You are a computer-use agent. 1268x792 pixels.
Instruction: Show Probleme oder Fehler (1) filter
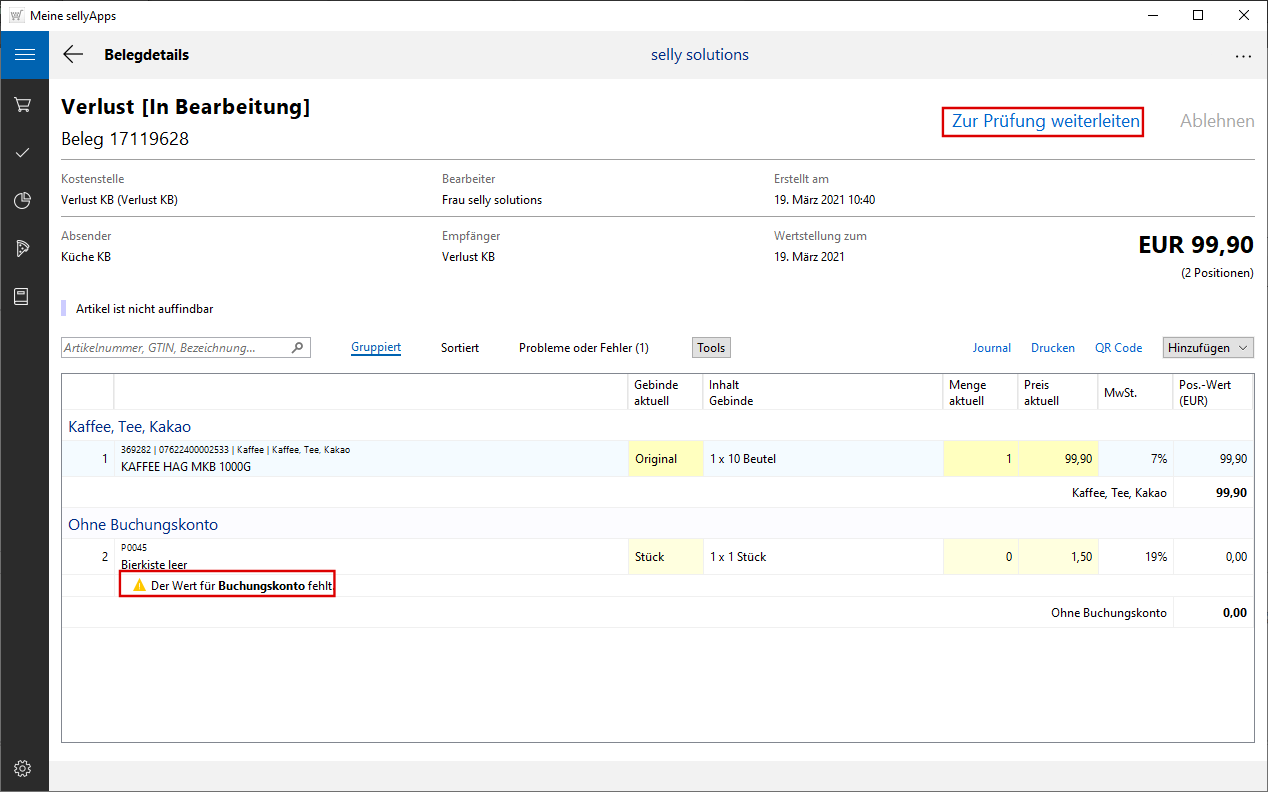[583, 348]
